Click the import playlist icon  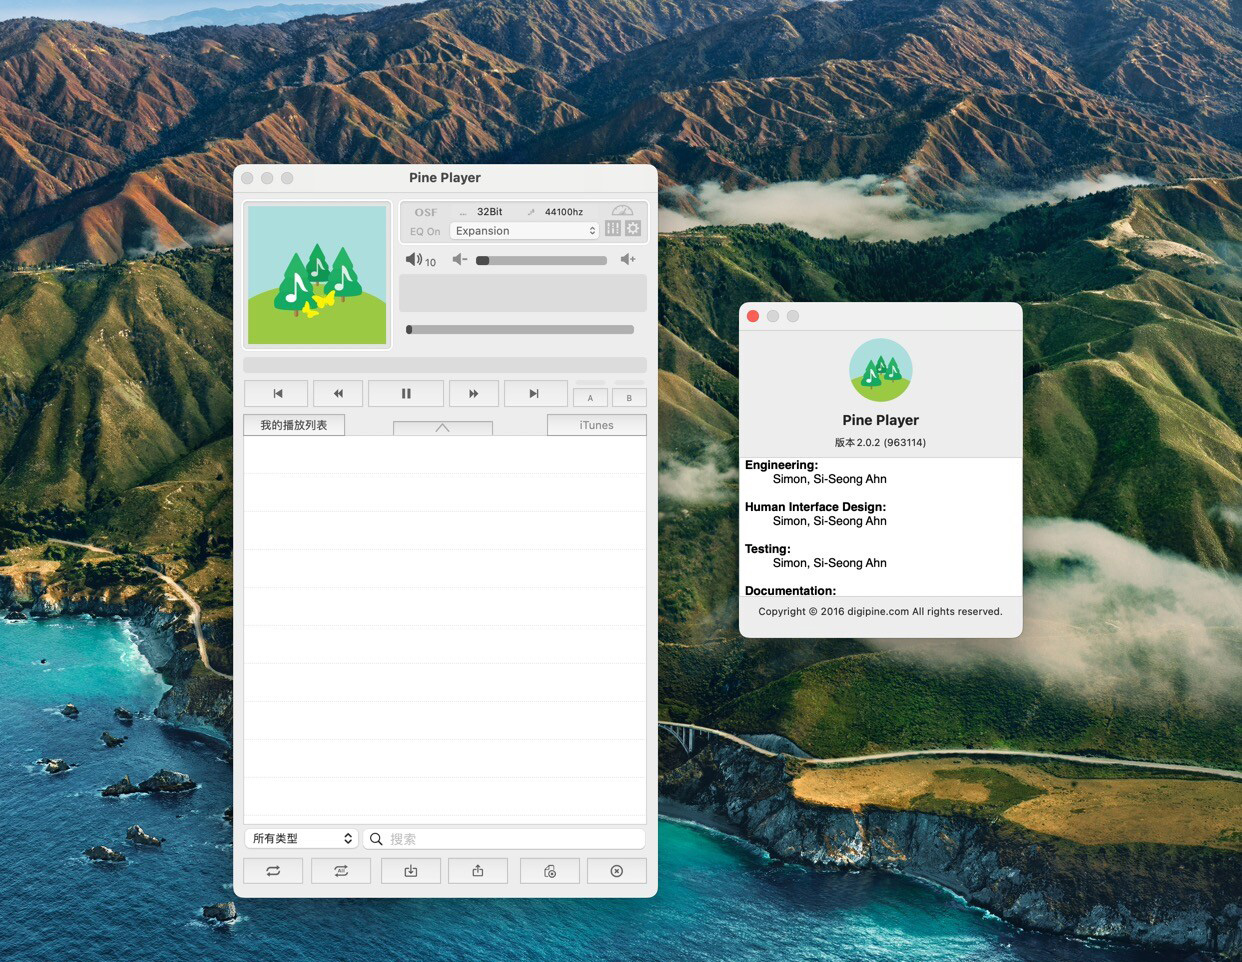(x=410, y=871)
